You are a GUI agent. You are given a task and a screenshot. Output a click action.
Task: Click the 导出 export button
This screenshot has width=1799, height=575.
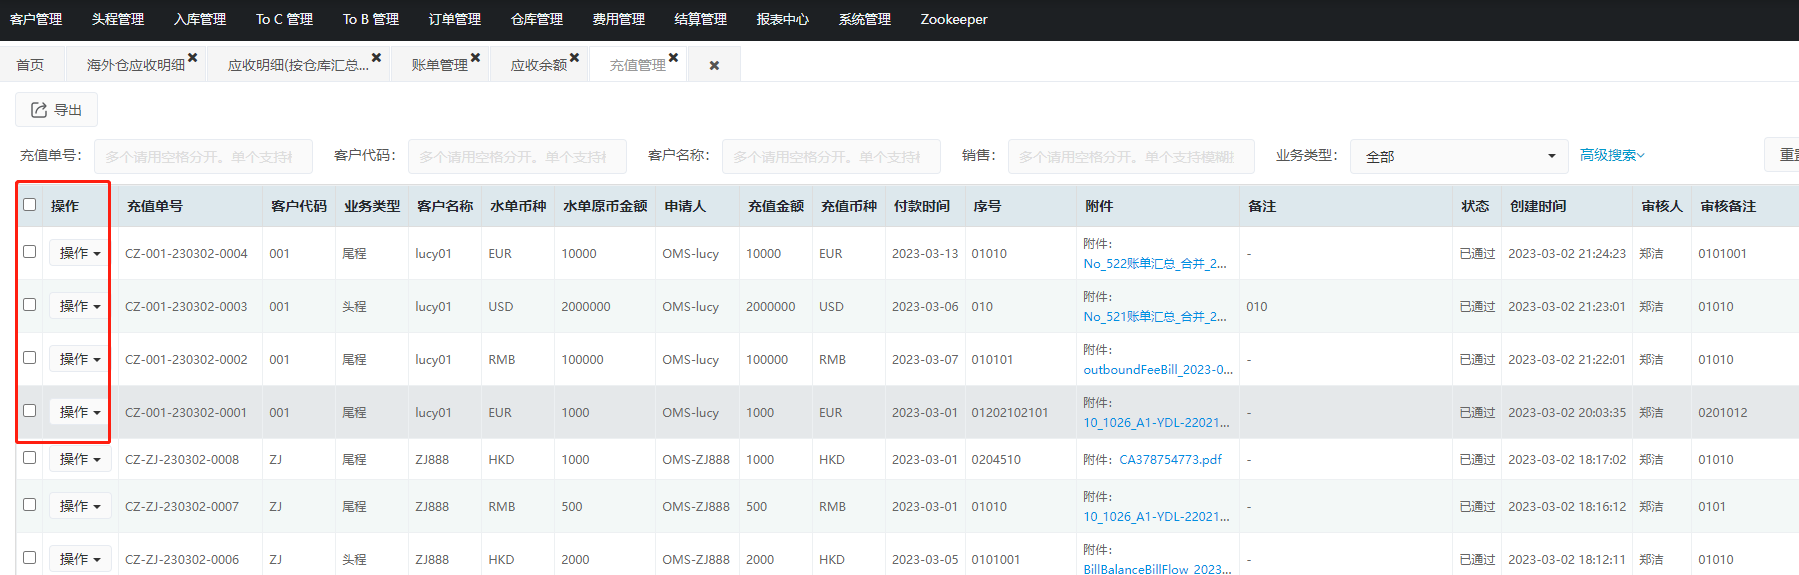[x=56, y=110]
